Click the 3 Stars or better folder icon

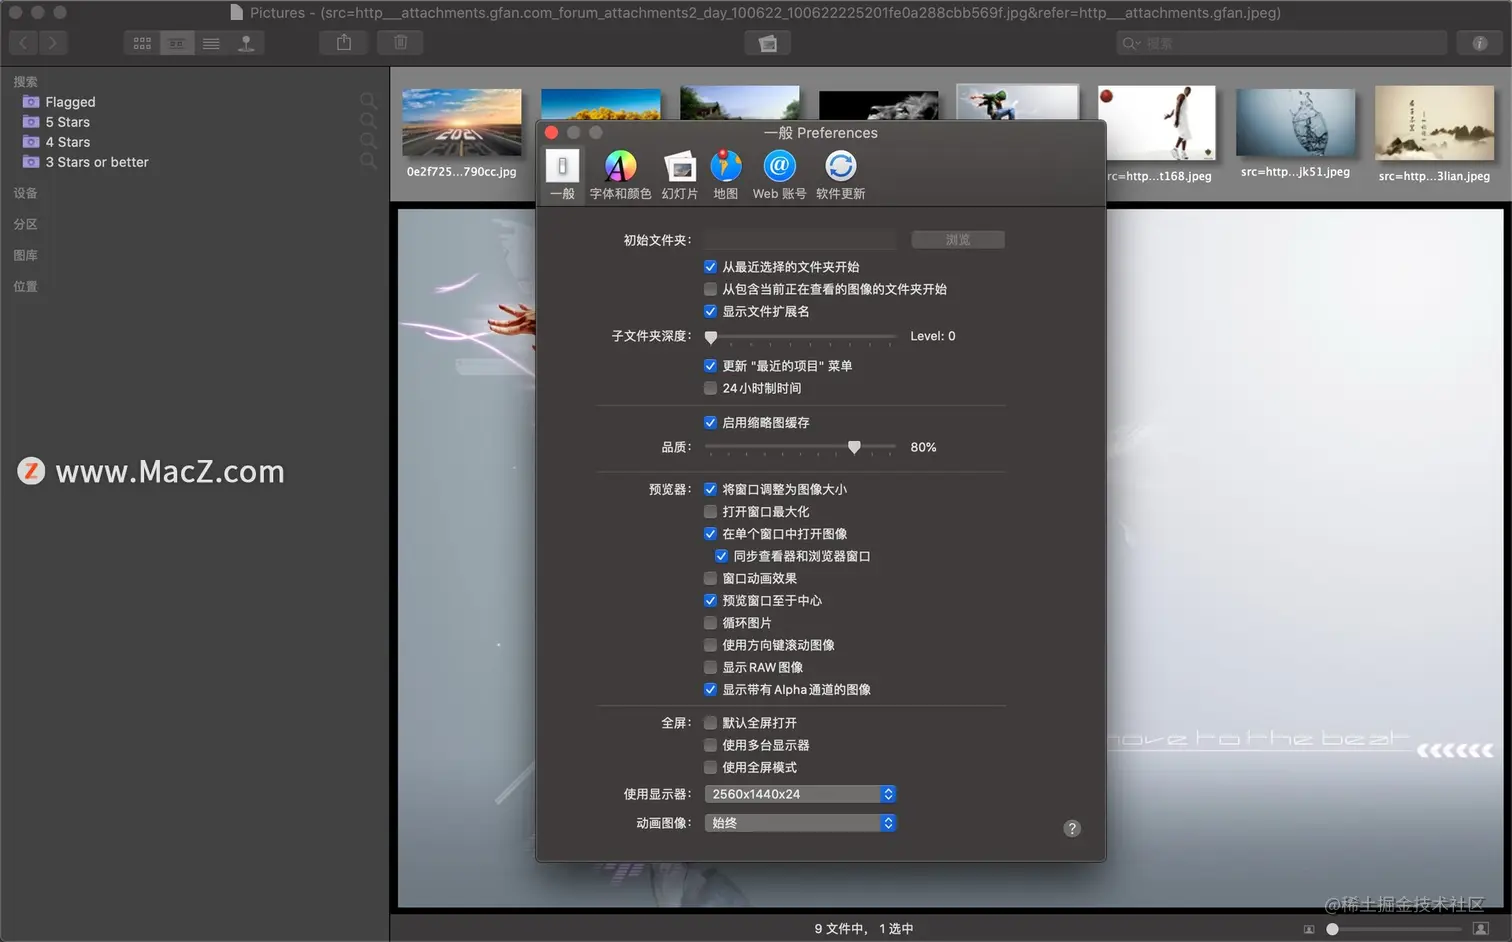31,162
